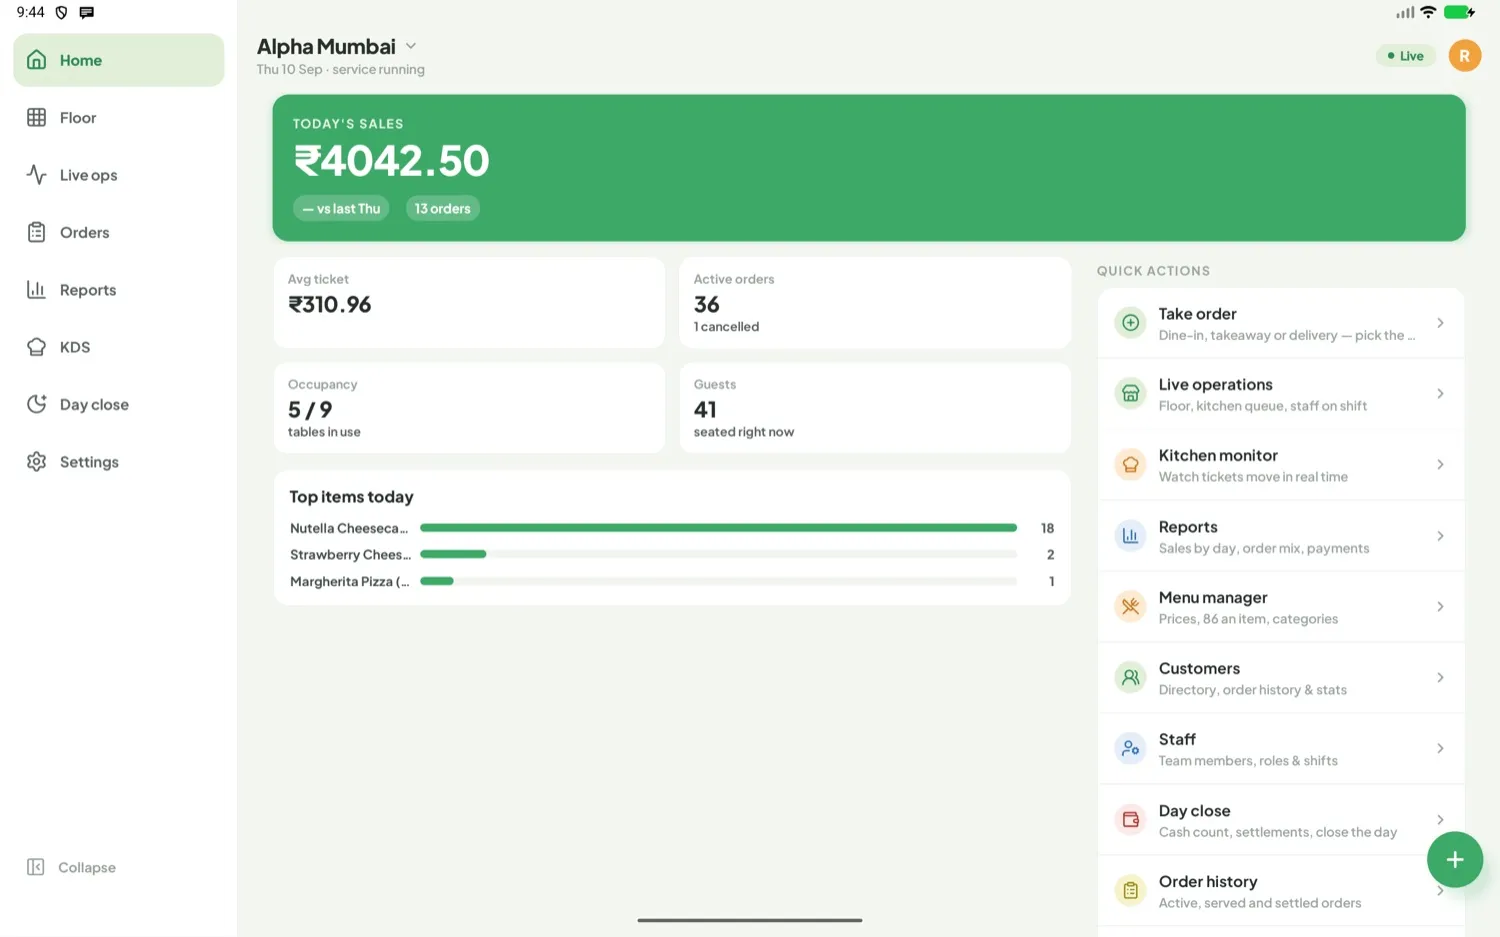The height and width of the screenshot is (937, 1500).
Task: Tap the orange R profile avatar
Action: point(1464,56)
